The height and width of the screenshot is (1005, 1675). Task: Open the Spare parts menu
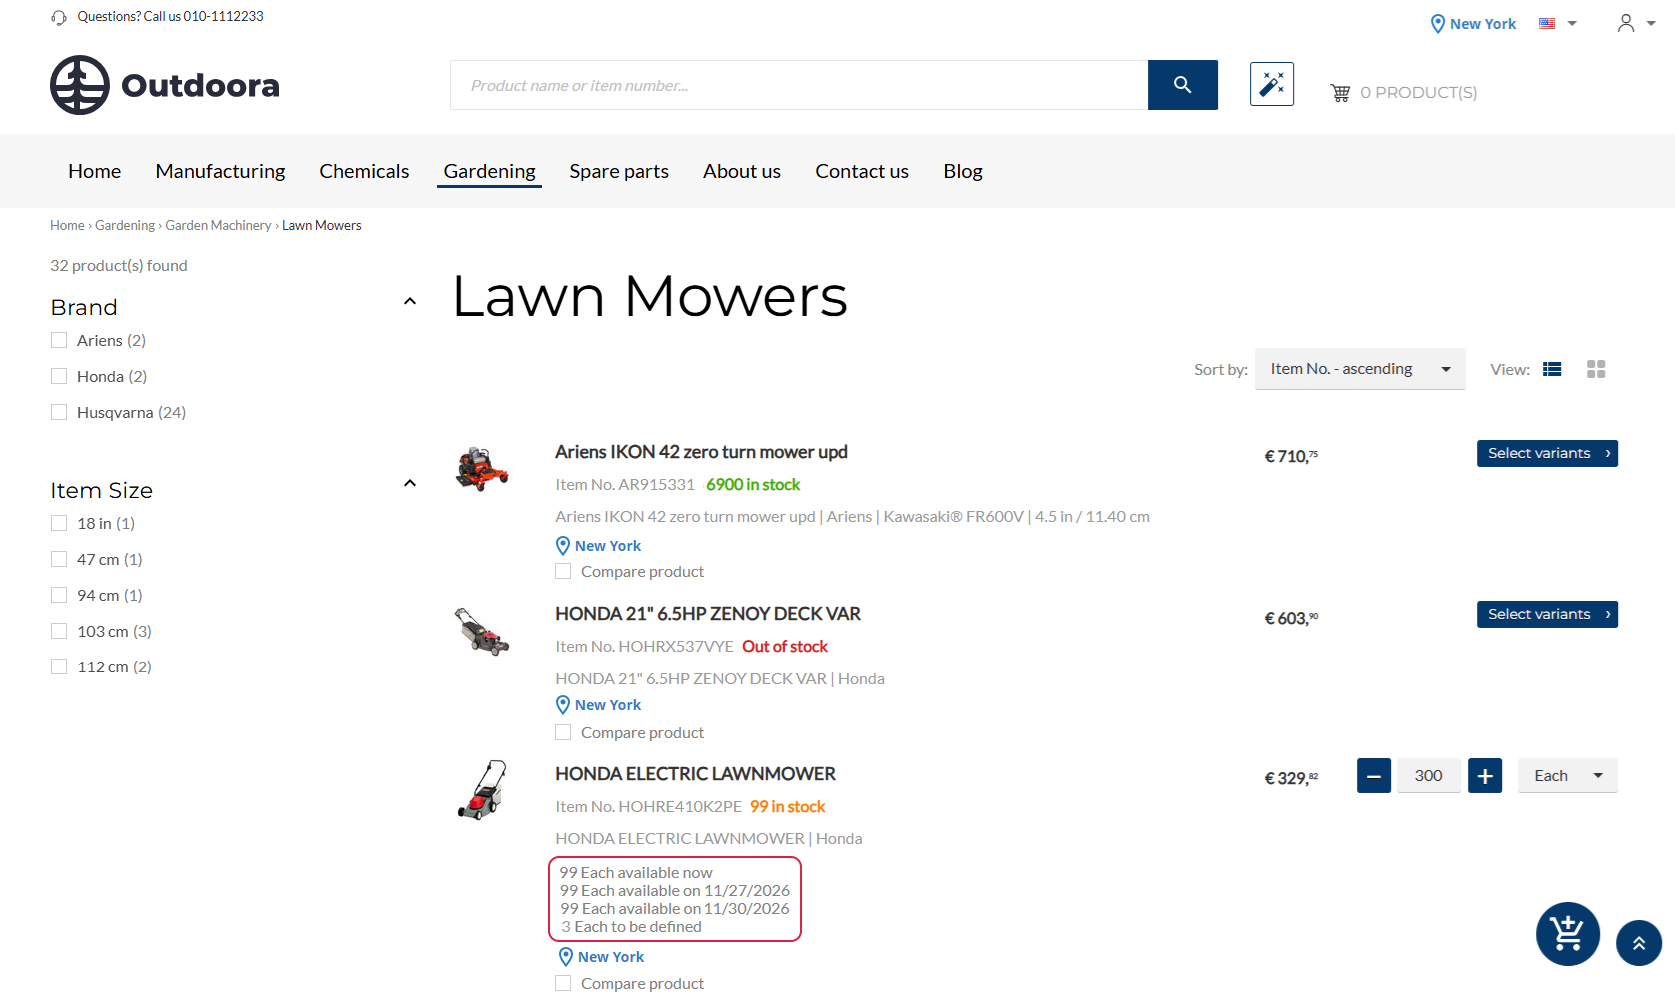(618, 171)
